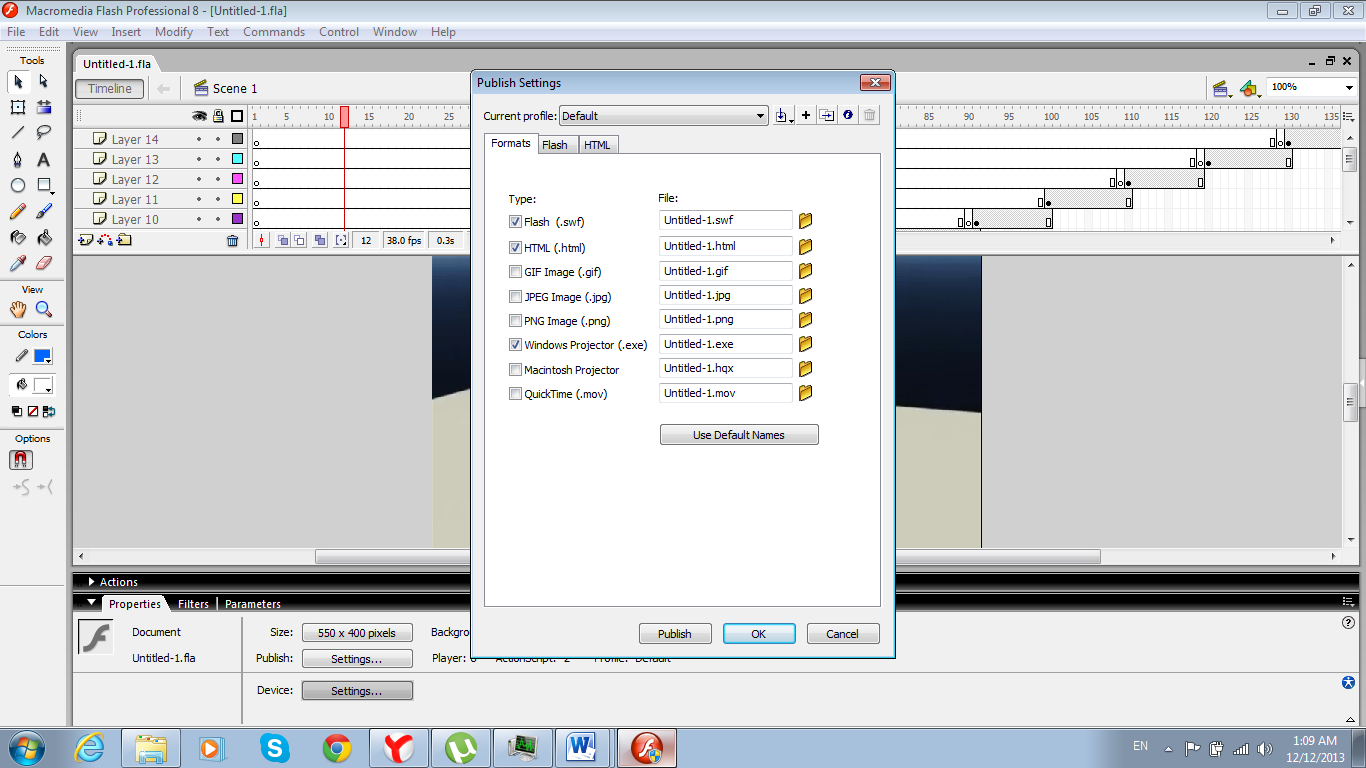
Task: Open the Import/Export profile dropdown
Action: pos(784,116)
